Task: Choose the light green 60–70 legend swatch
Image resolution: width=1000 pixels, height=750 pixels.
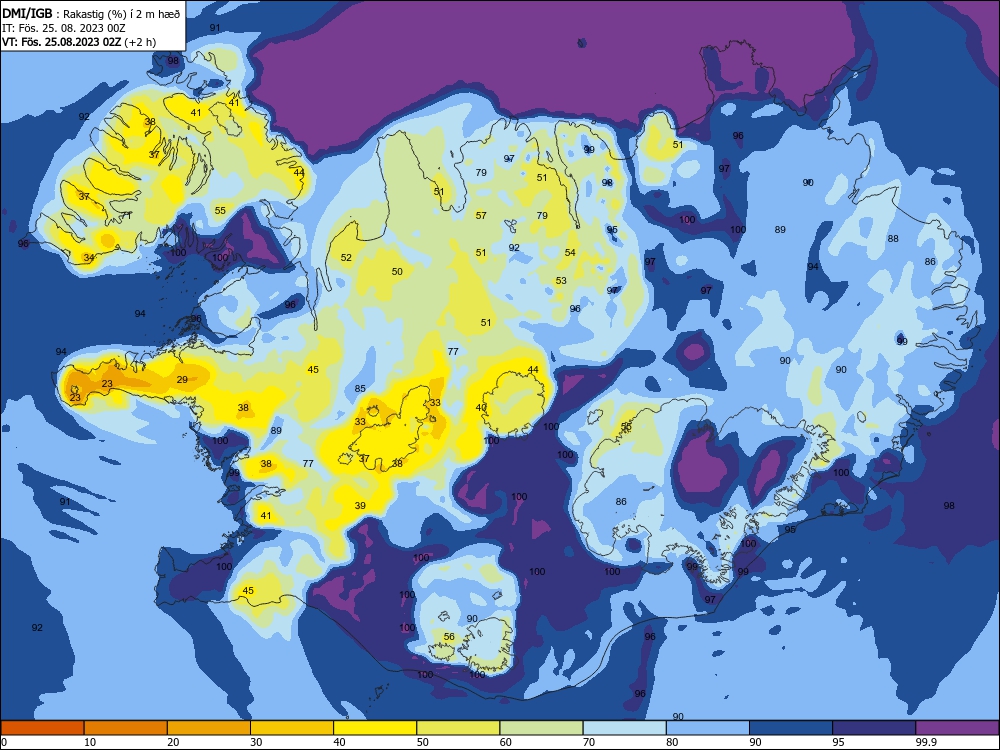Action: pyautogui.click(x=541, y=728)
